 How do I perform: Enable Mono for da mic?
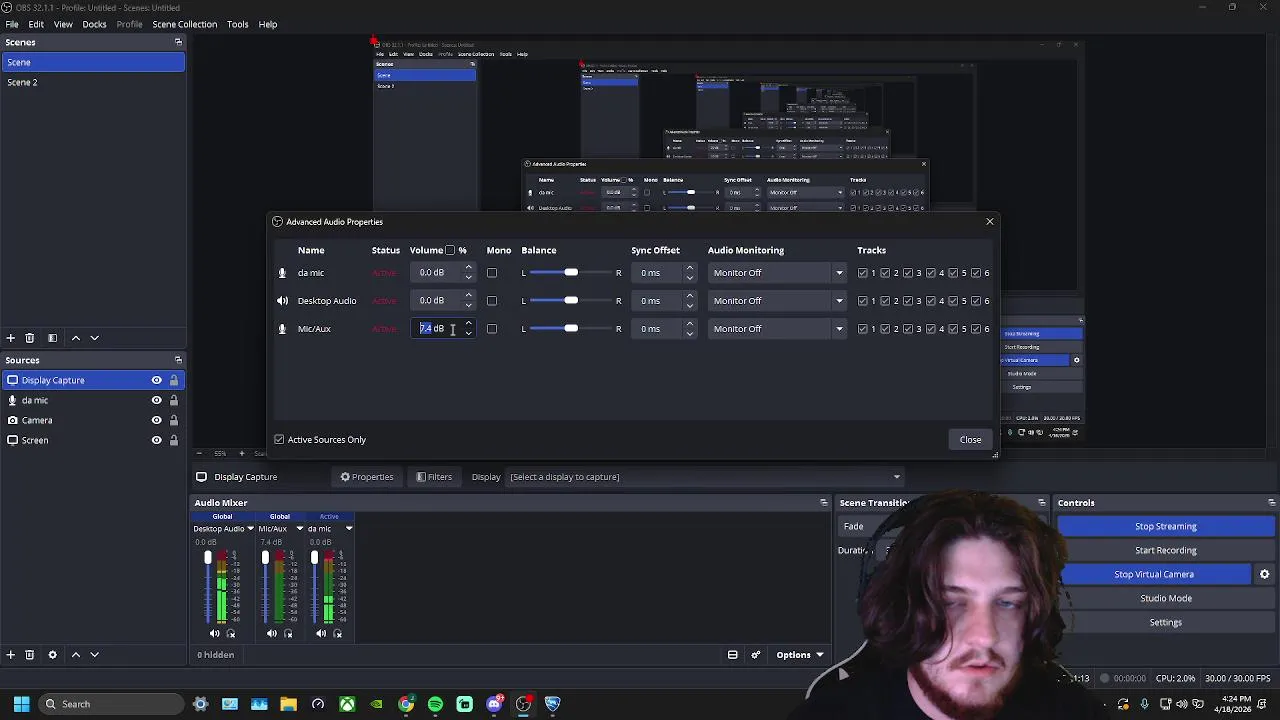point(491,273)
